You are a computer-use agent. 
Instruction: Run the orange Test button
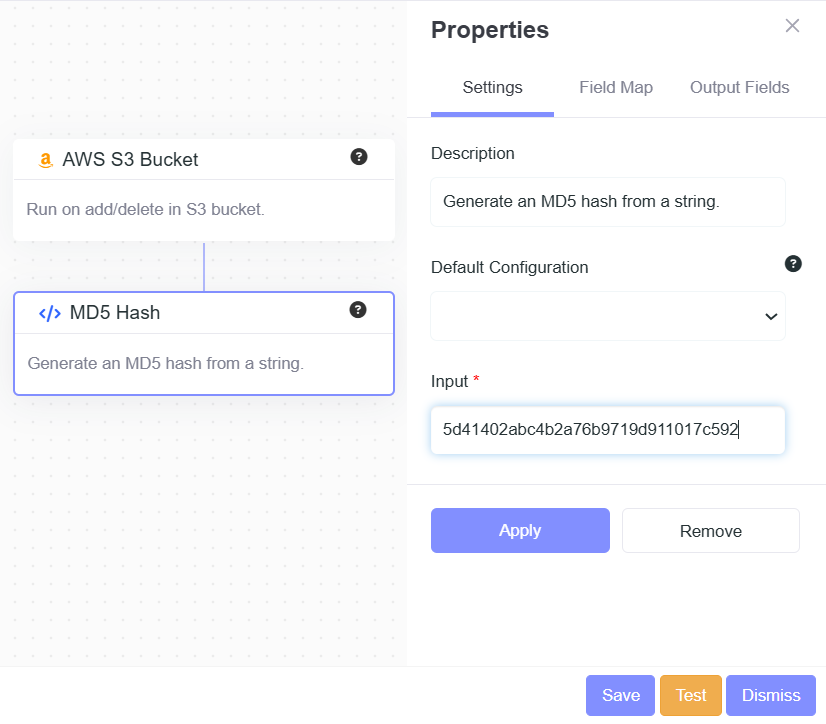tap(691, 695)
